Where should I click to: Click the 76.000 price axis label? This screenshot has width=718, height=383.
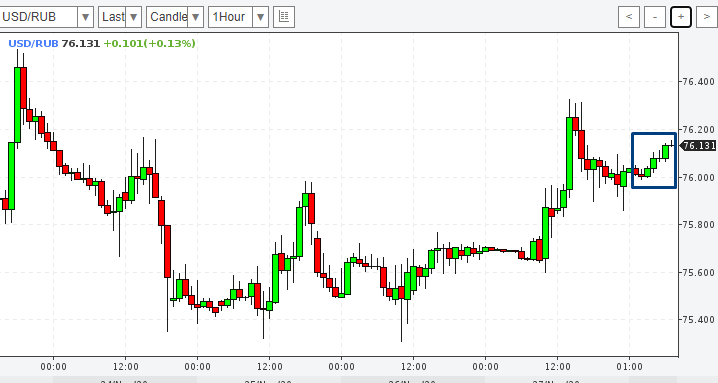tap(698, 177)
